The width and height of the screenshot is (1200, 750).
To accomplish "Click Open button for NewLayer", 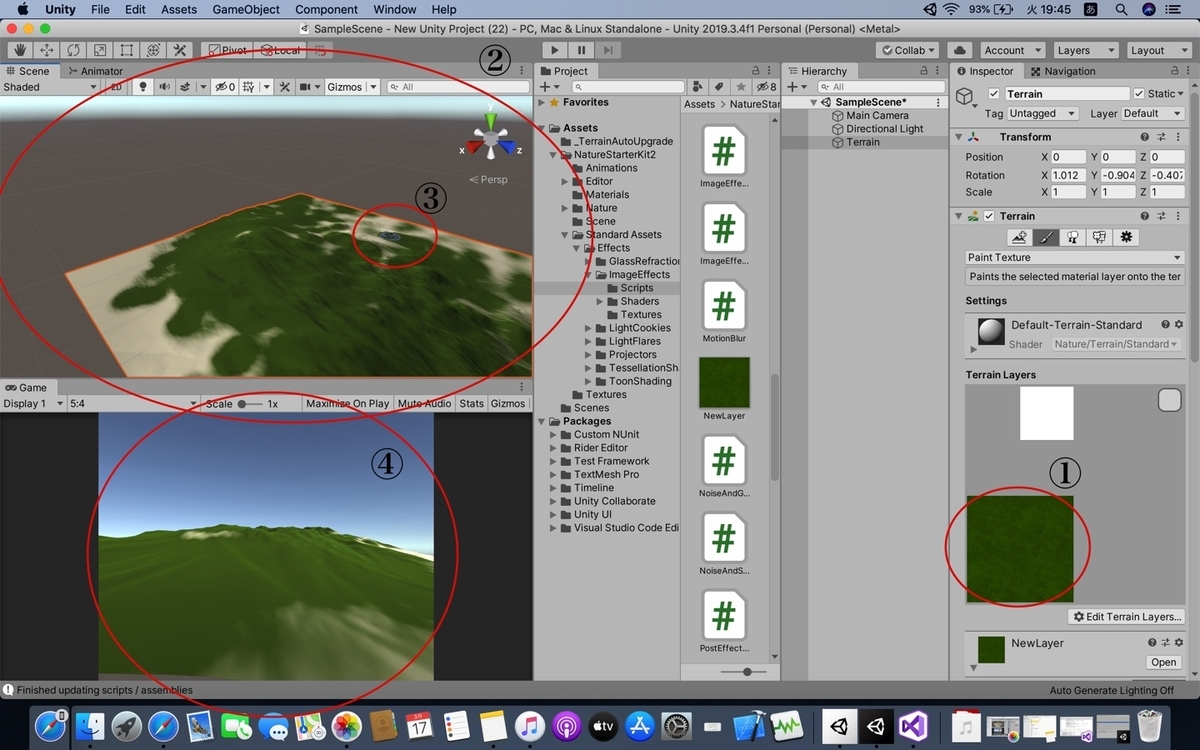I will coord(1164,662).
